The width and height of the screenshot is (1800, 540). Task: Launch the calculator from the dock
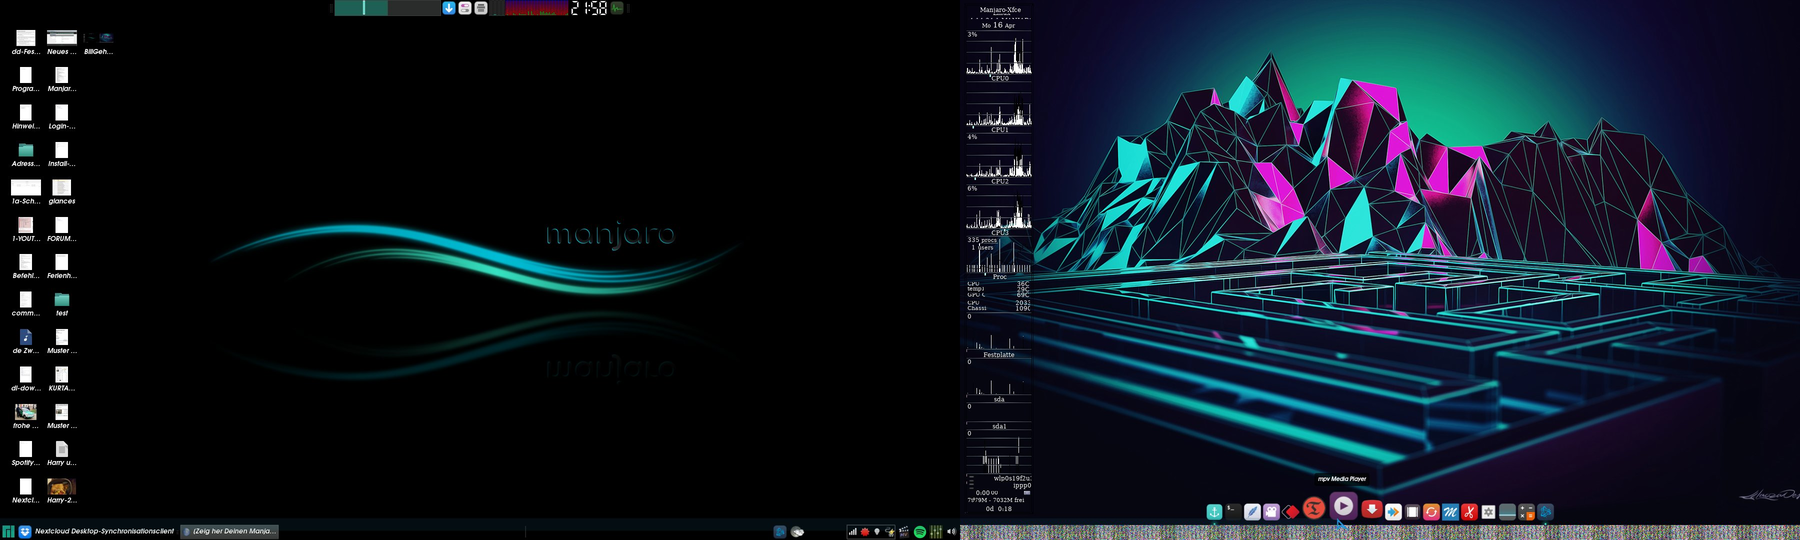click(x=1526, y=512)
